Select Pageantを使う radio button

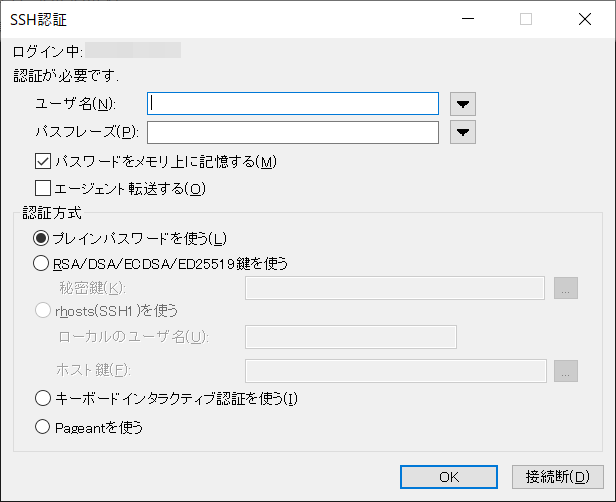tap(41, 427)
